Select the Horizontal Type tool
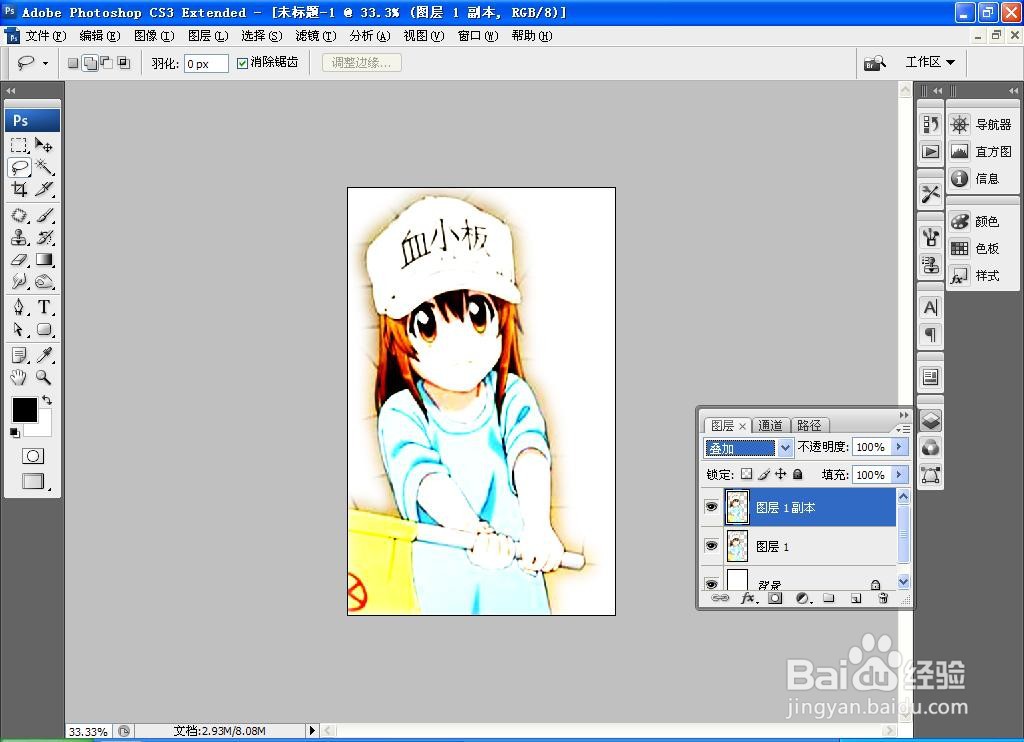Image resolution: width=1024 pixels, height=742 pixels. point(44,307)
